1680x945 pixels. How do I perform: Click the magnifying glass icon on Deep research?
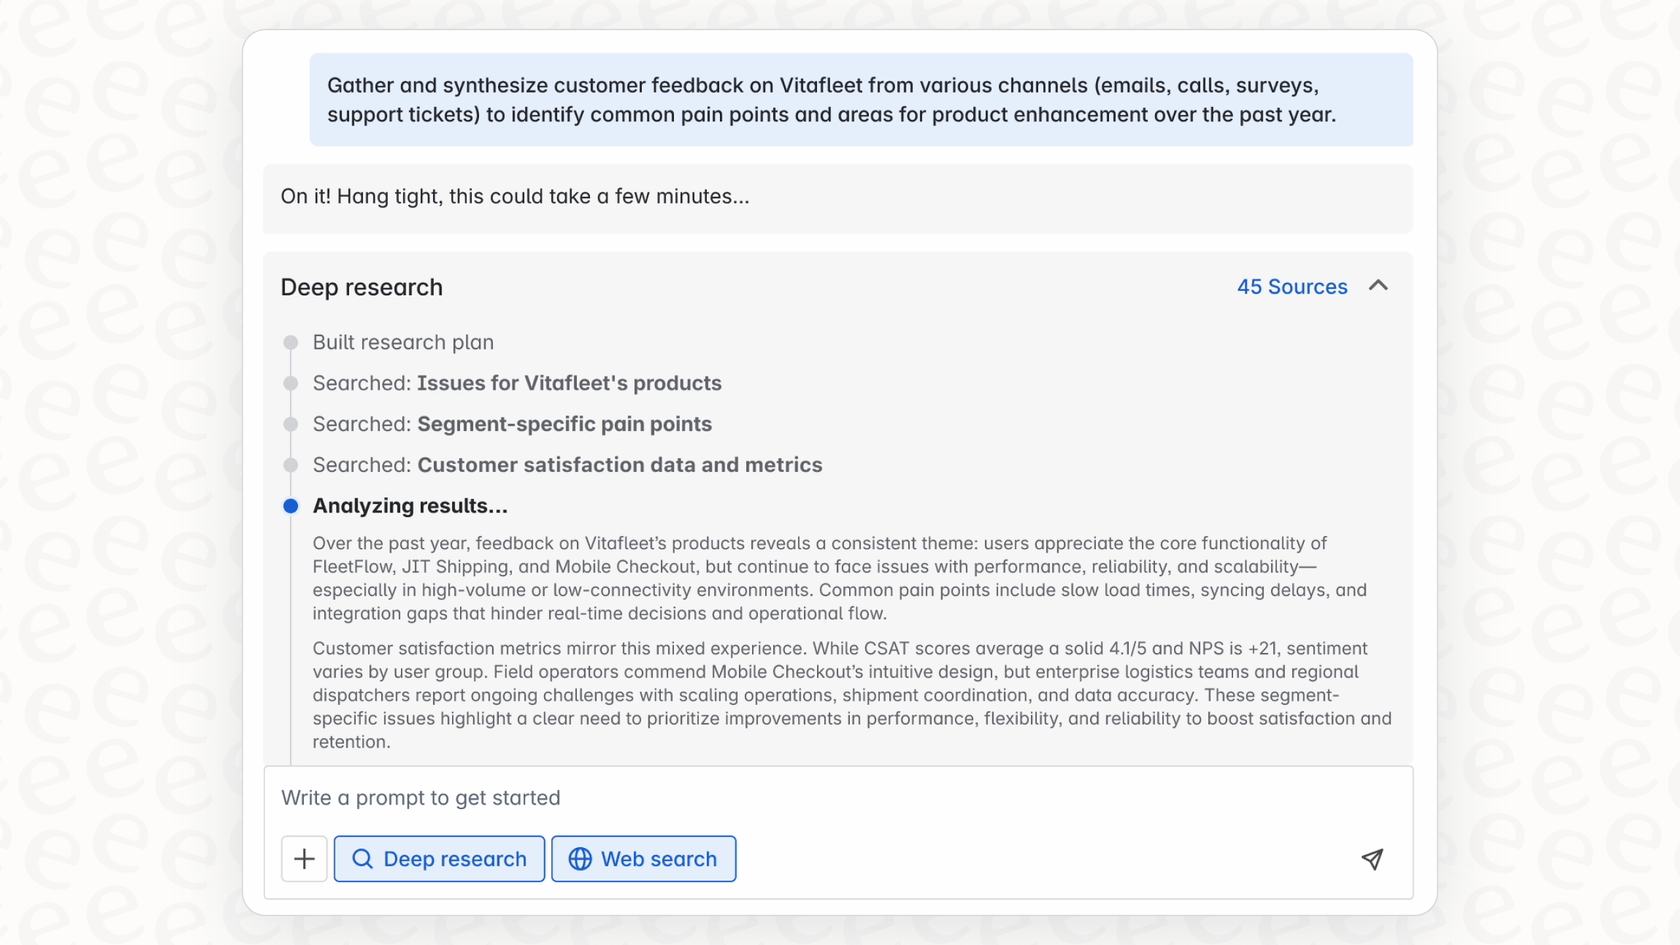coord(361,859)
